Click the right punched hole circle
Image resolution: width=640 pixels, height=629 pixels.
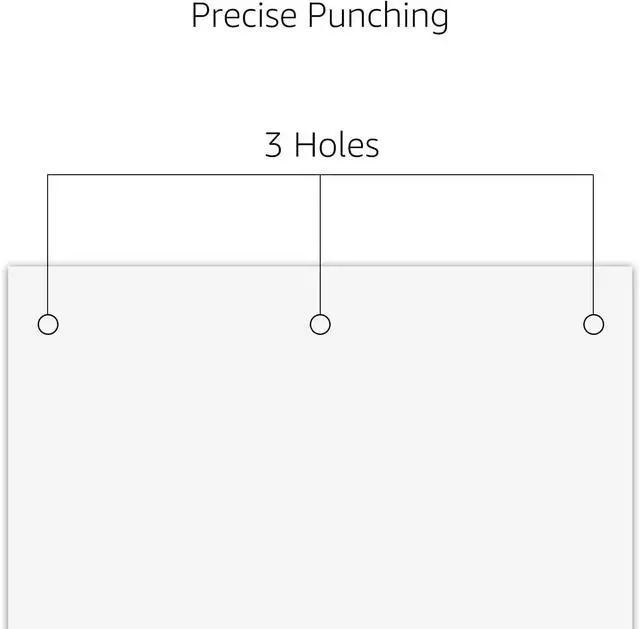(x=593, y=324)
